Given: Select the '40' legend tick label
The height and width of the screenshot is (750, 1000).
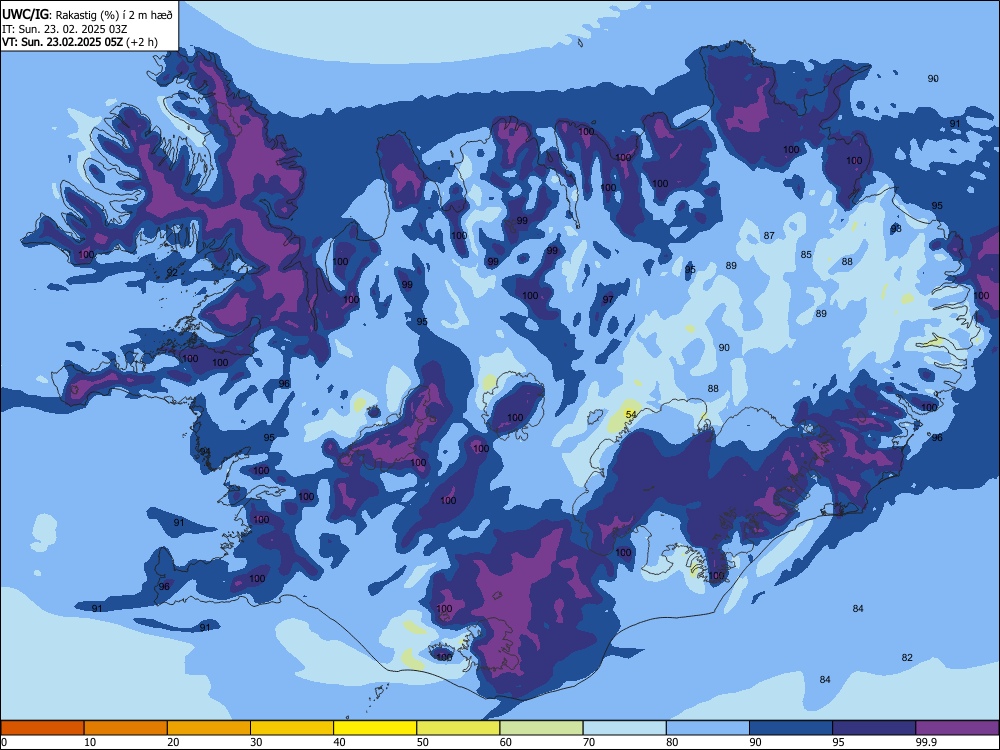Looking at the screenshot, I should [339, 742].
